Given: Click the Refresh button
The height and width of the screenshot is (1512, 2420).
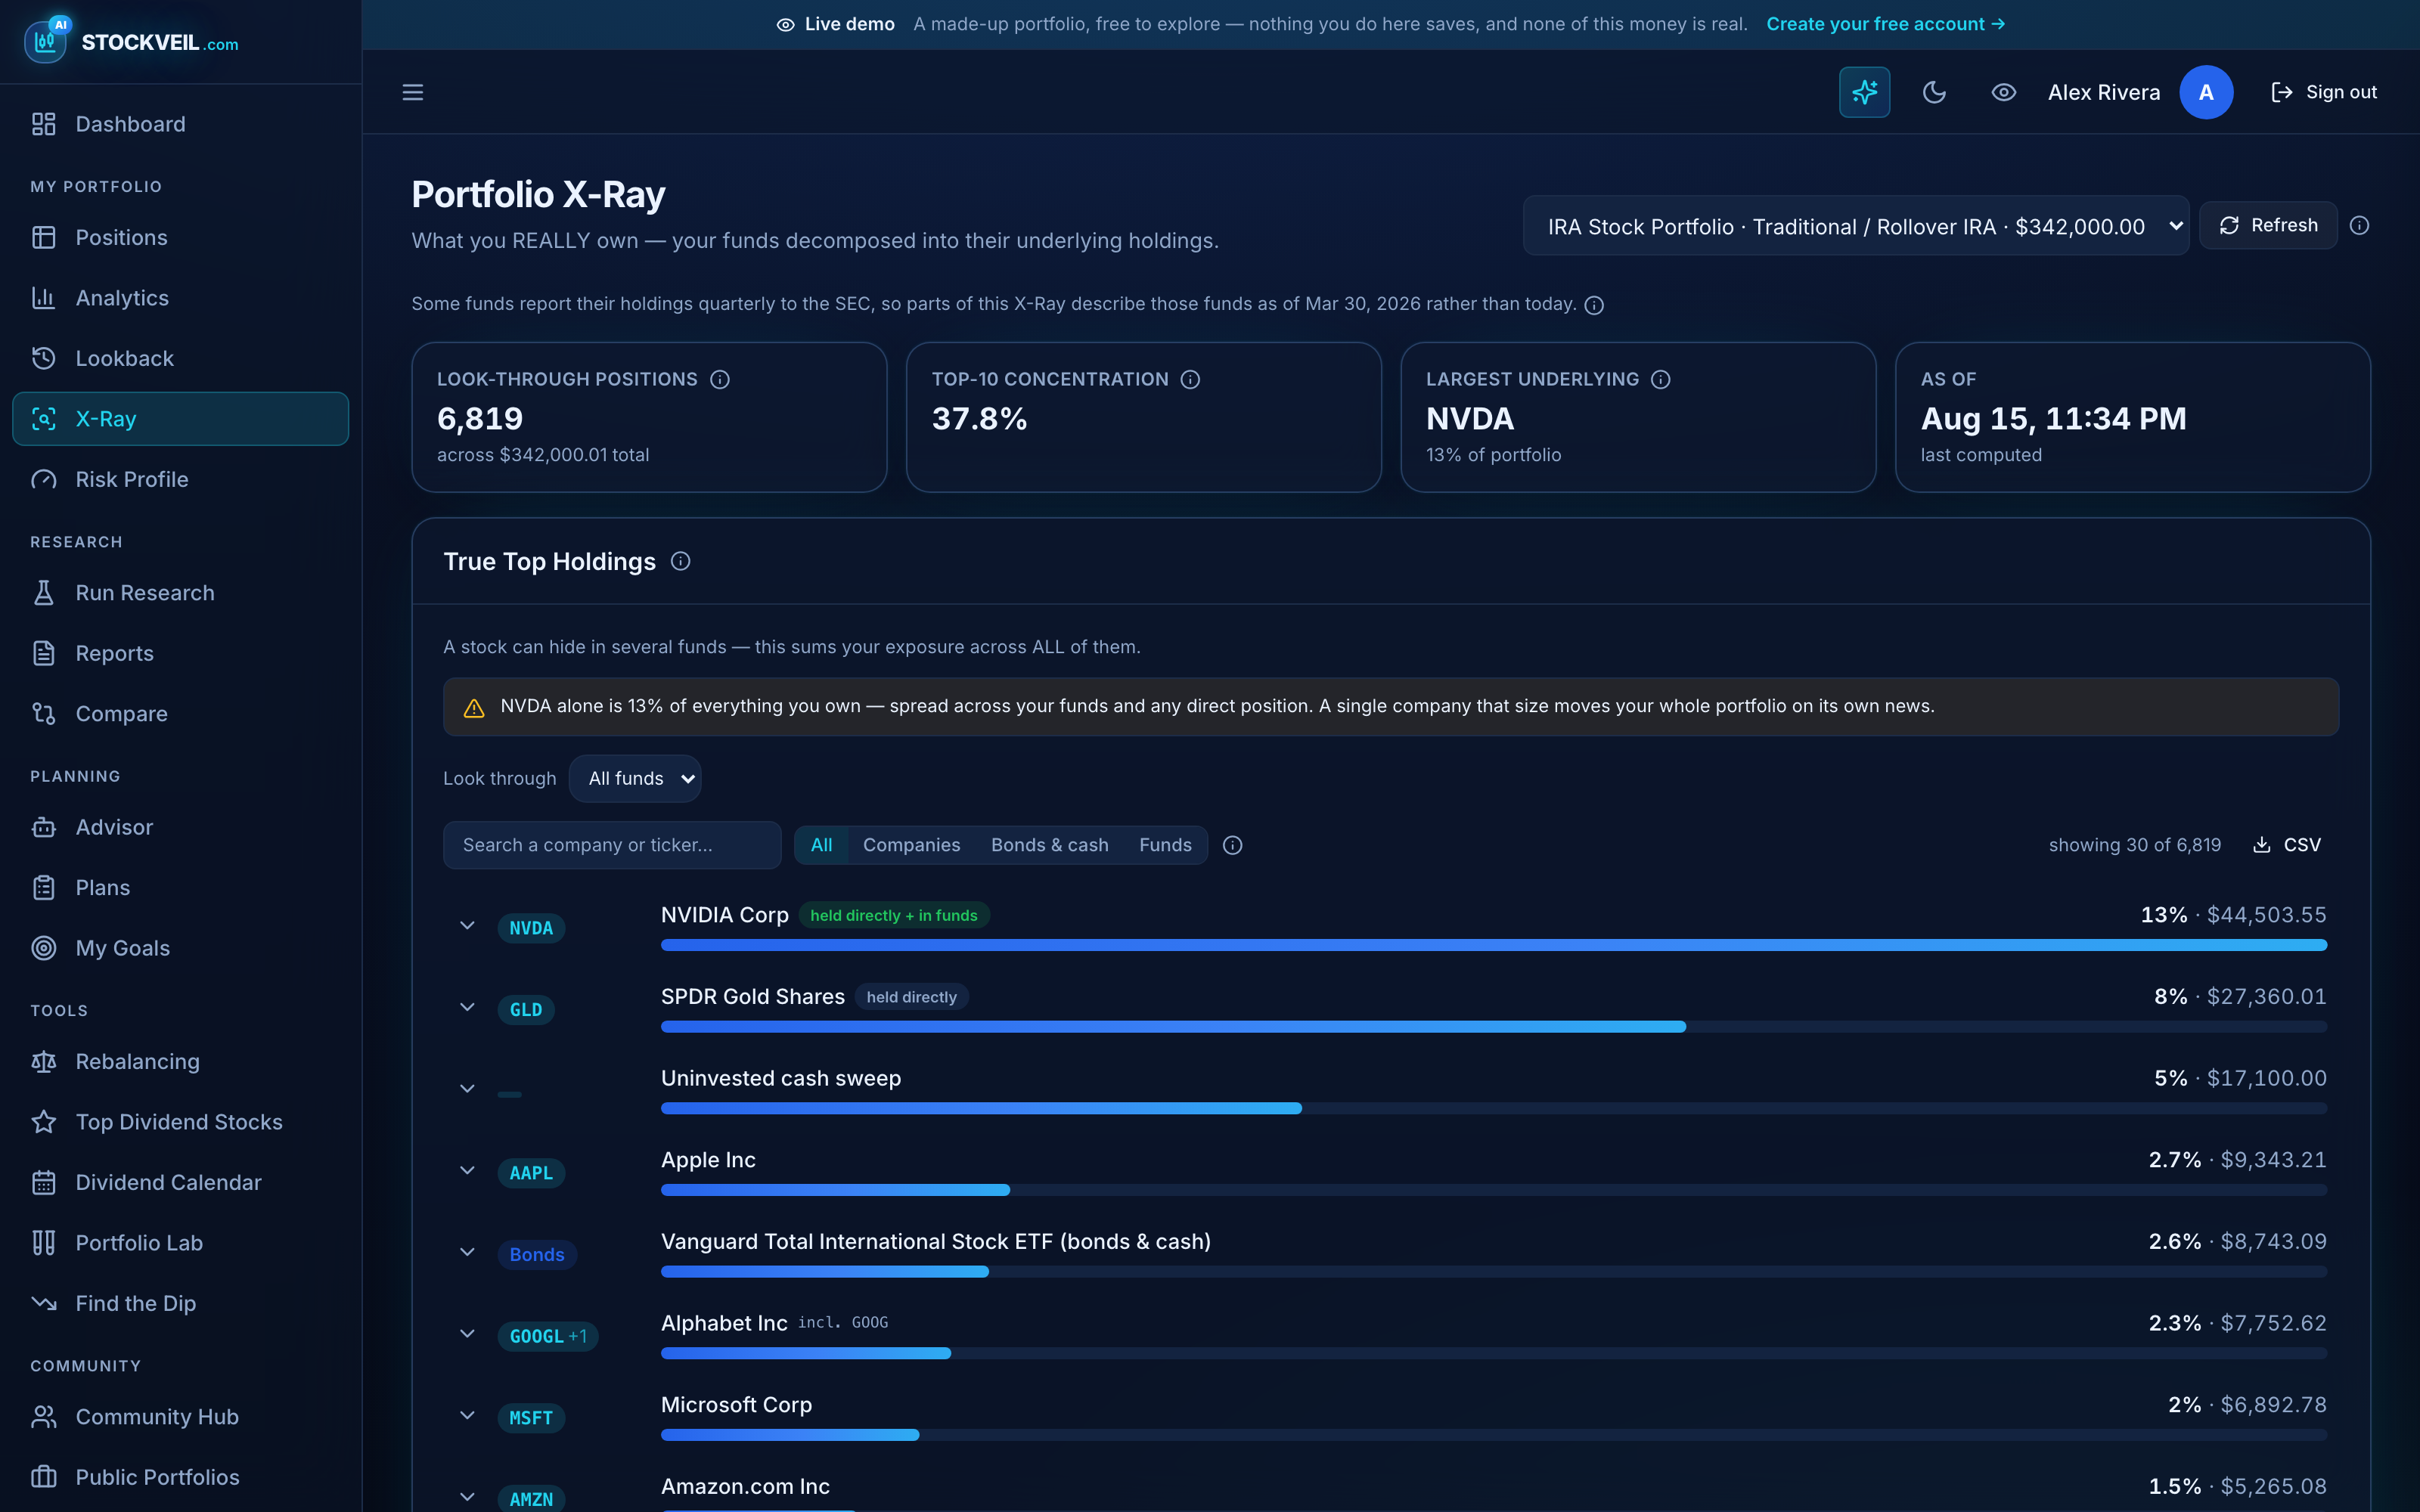Looking at the screenshot, I should click(2268, 225).
